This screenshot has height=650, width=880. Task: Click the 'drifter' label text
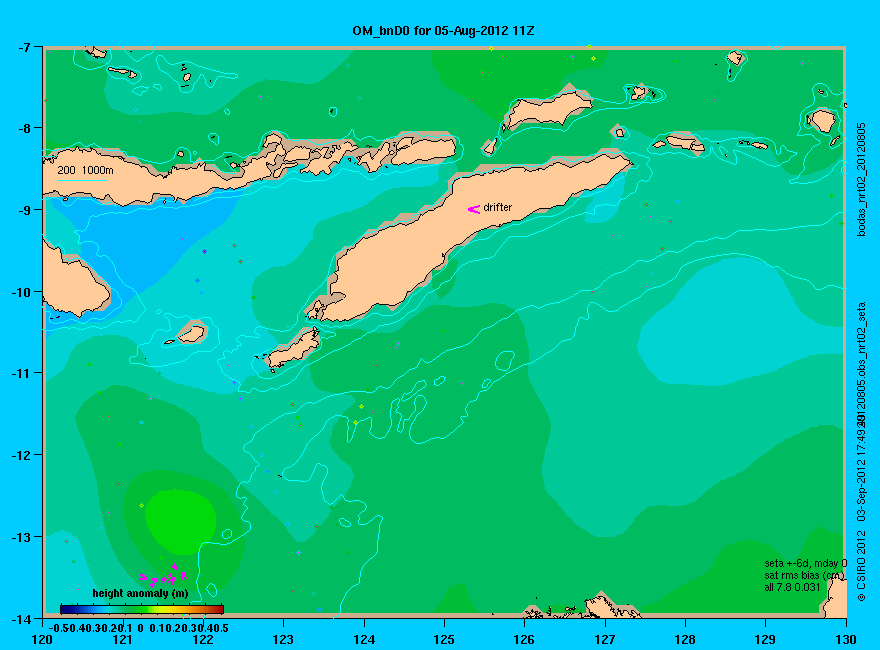[498, 207]
